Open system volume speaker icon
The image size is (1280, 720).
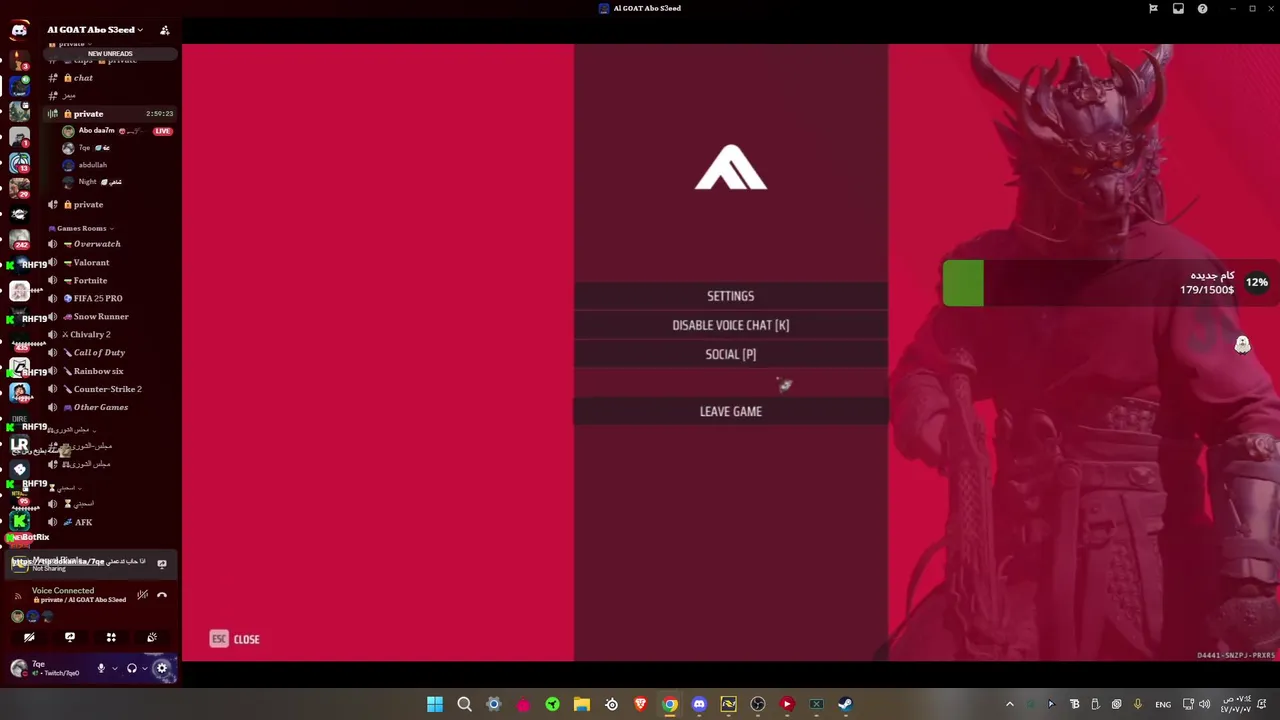(1203, 704)
